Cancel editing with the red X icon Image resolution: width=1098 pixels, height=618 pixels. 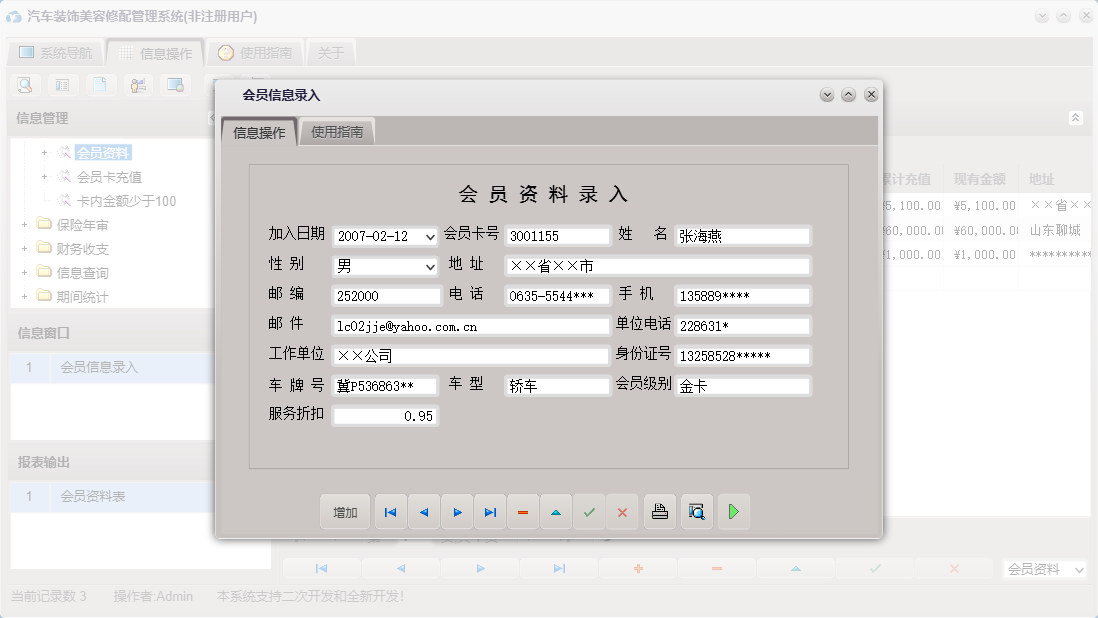coord(622,512)
